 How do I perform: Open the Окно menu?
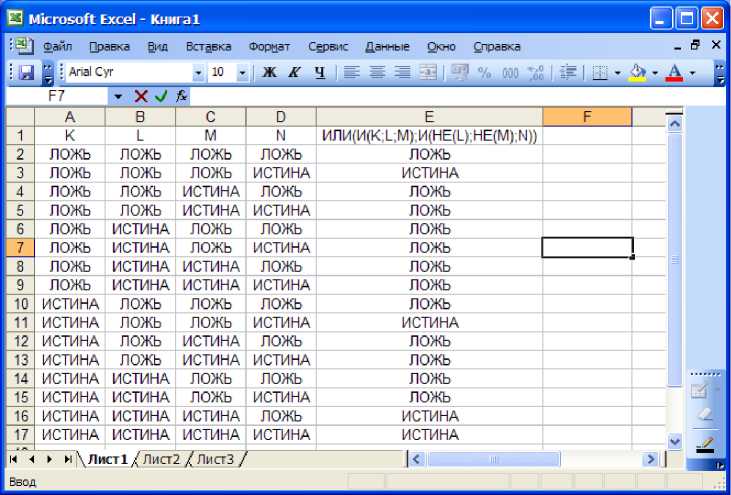tap(441, 47)
